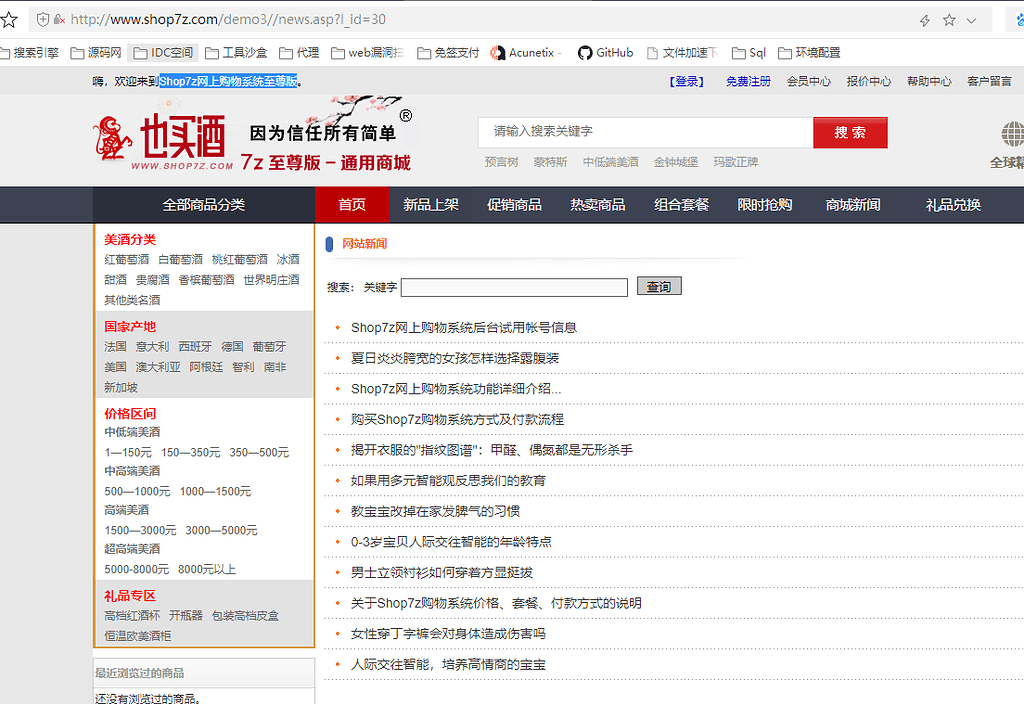
Task: Click the red 搜索 search button
Action: point(850,132)
